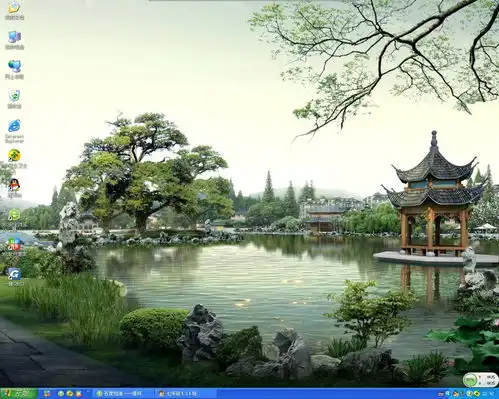Open the Windows Start menu
This screenshot has width=499, height=399.
(18, 394)
